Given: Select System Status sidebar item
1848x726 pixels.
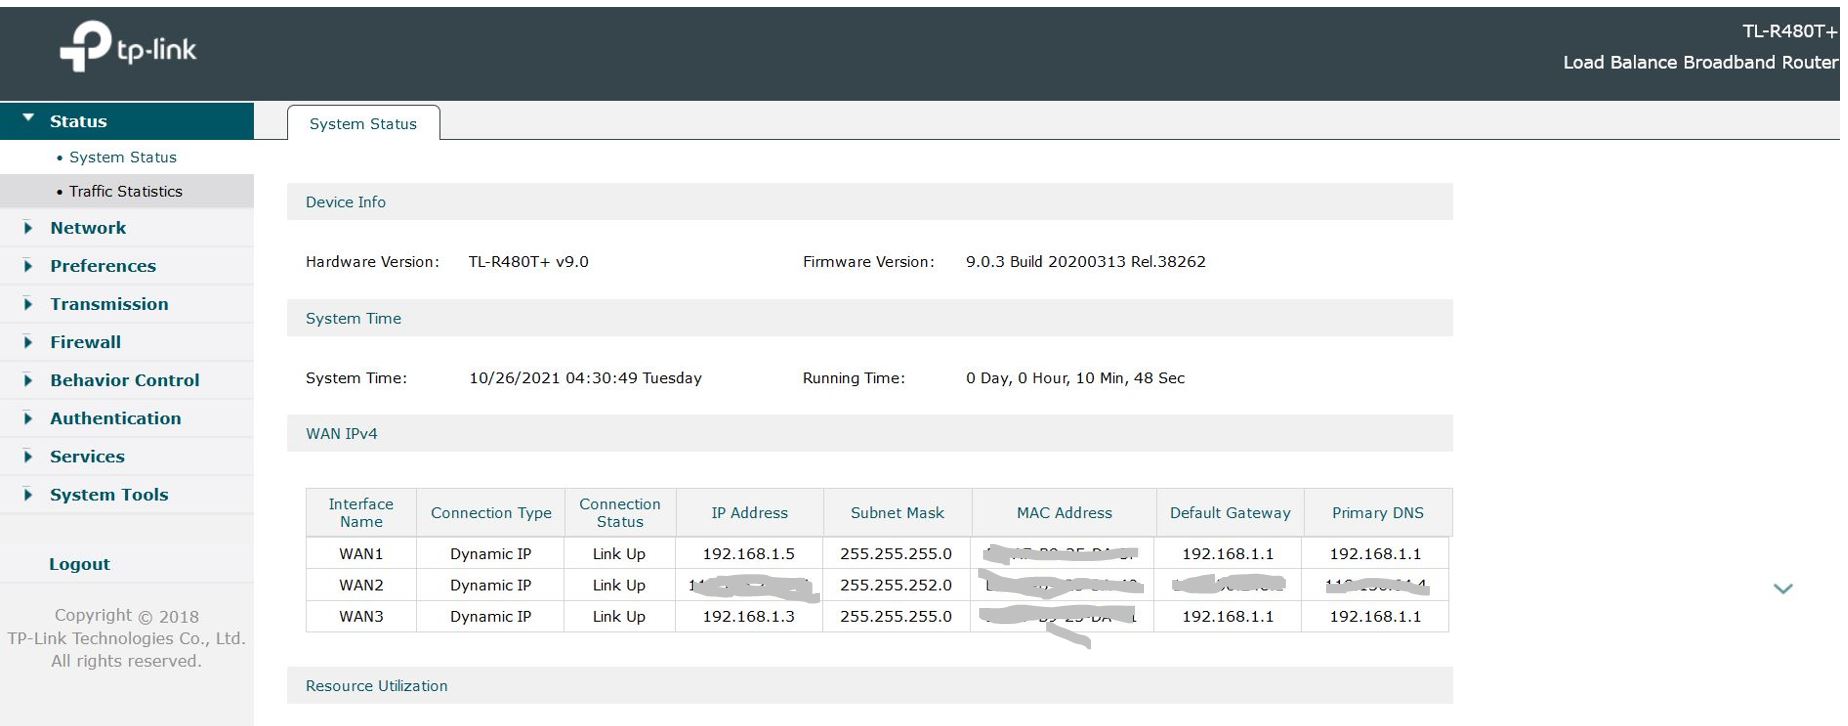Looking at the screenshot, I should click(x=122, y=157).
